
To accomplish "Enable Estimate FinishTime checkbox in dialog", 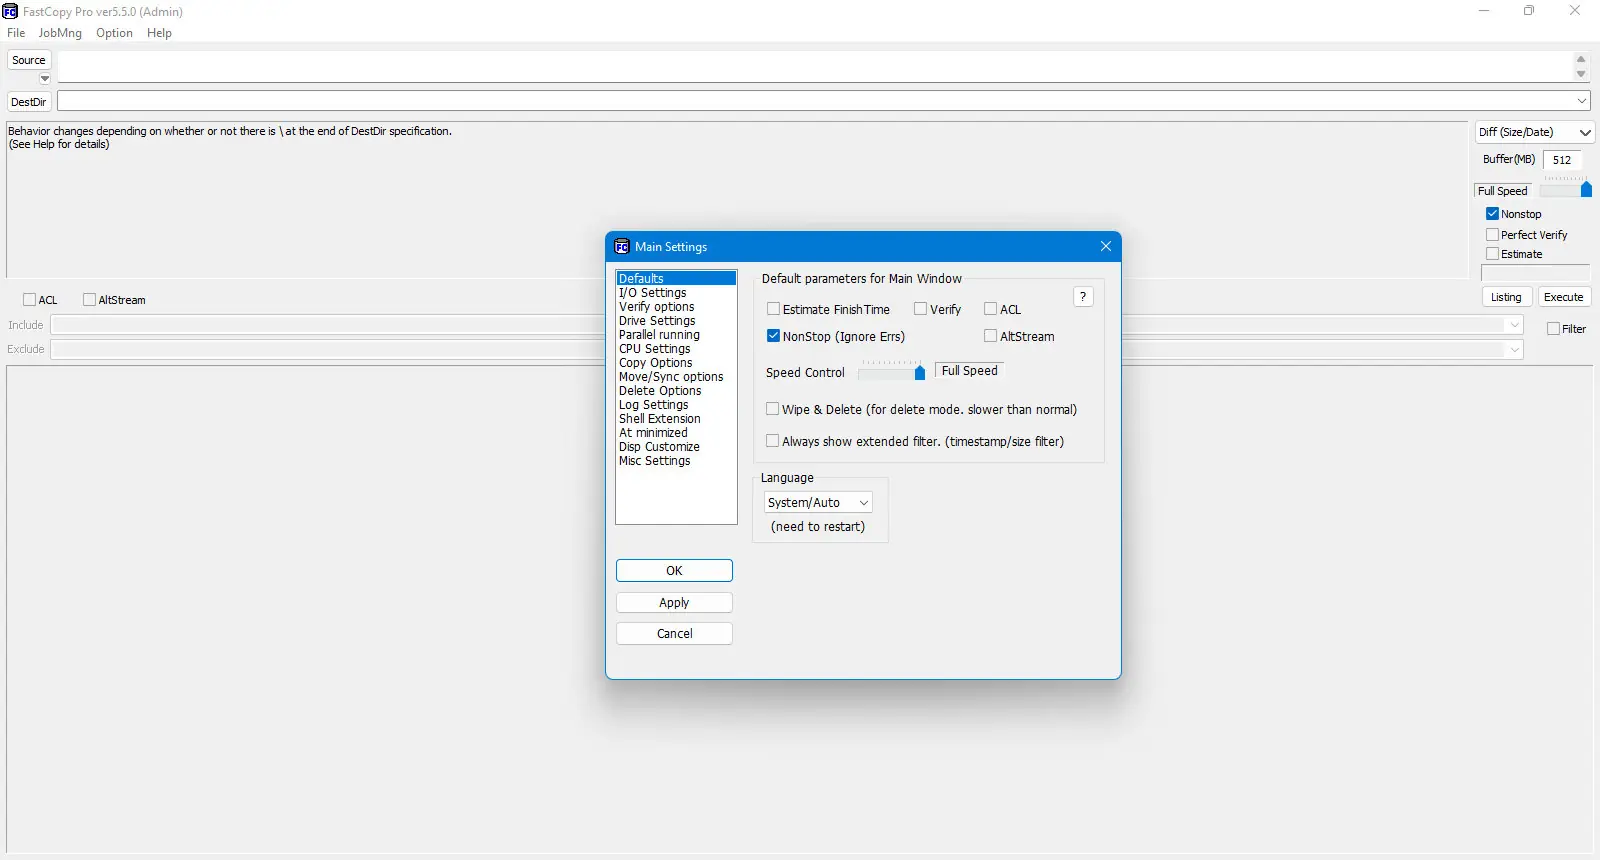I will point(773,309).
